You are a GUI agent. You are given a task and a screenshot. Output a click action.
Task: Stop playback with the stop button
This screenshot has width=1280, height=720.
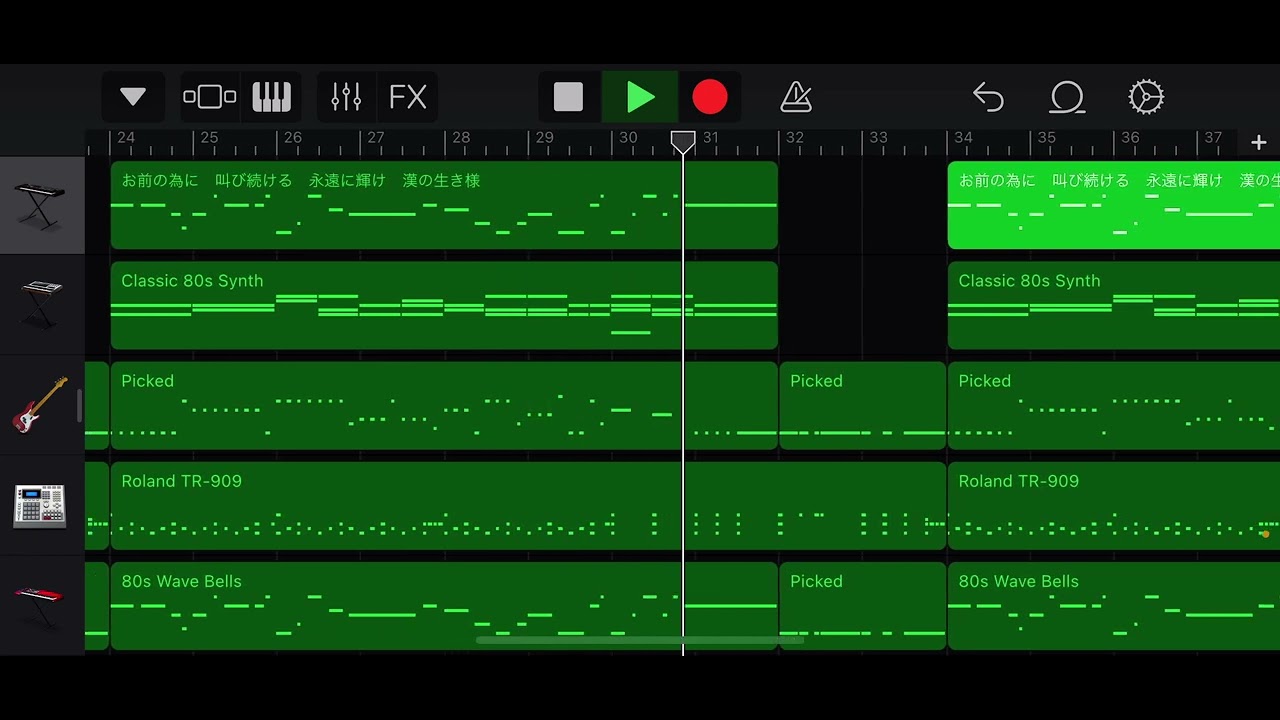568,97
